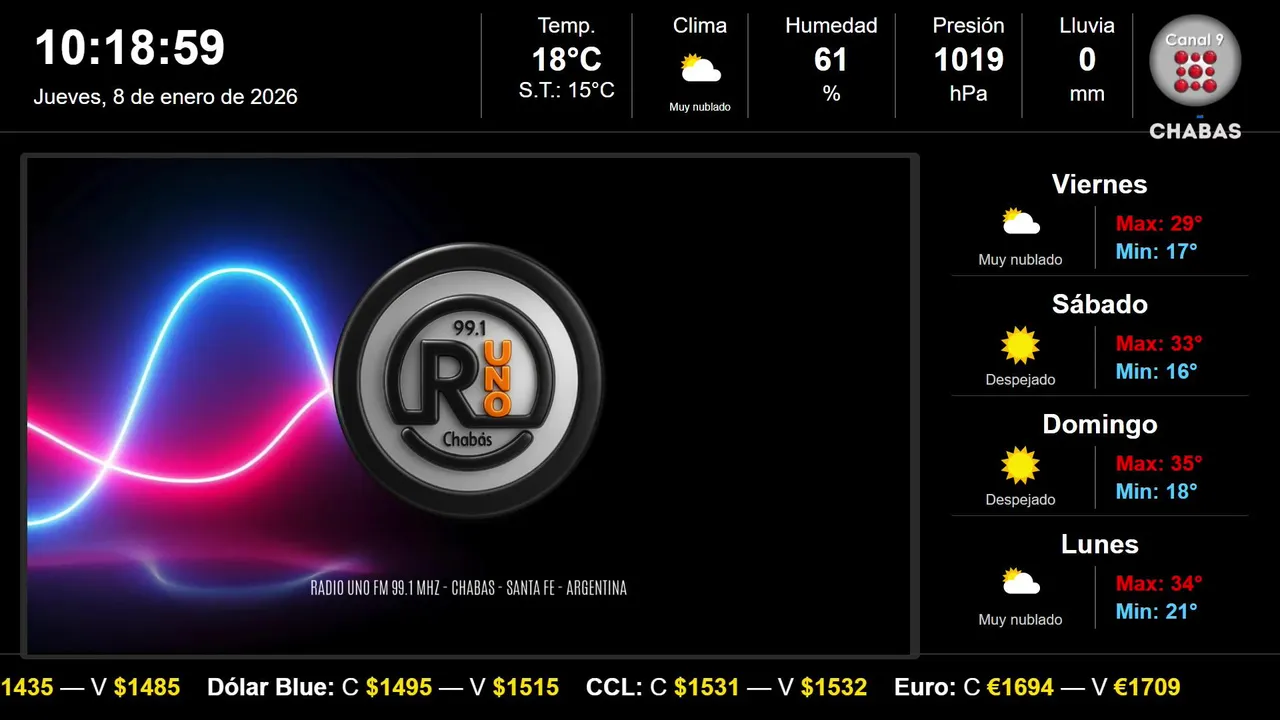
Task: Click the Sábado sun icon
Action: [1021, 345]
